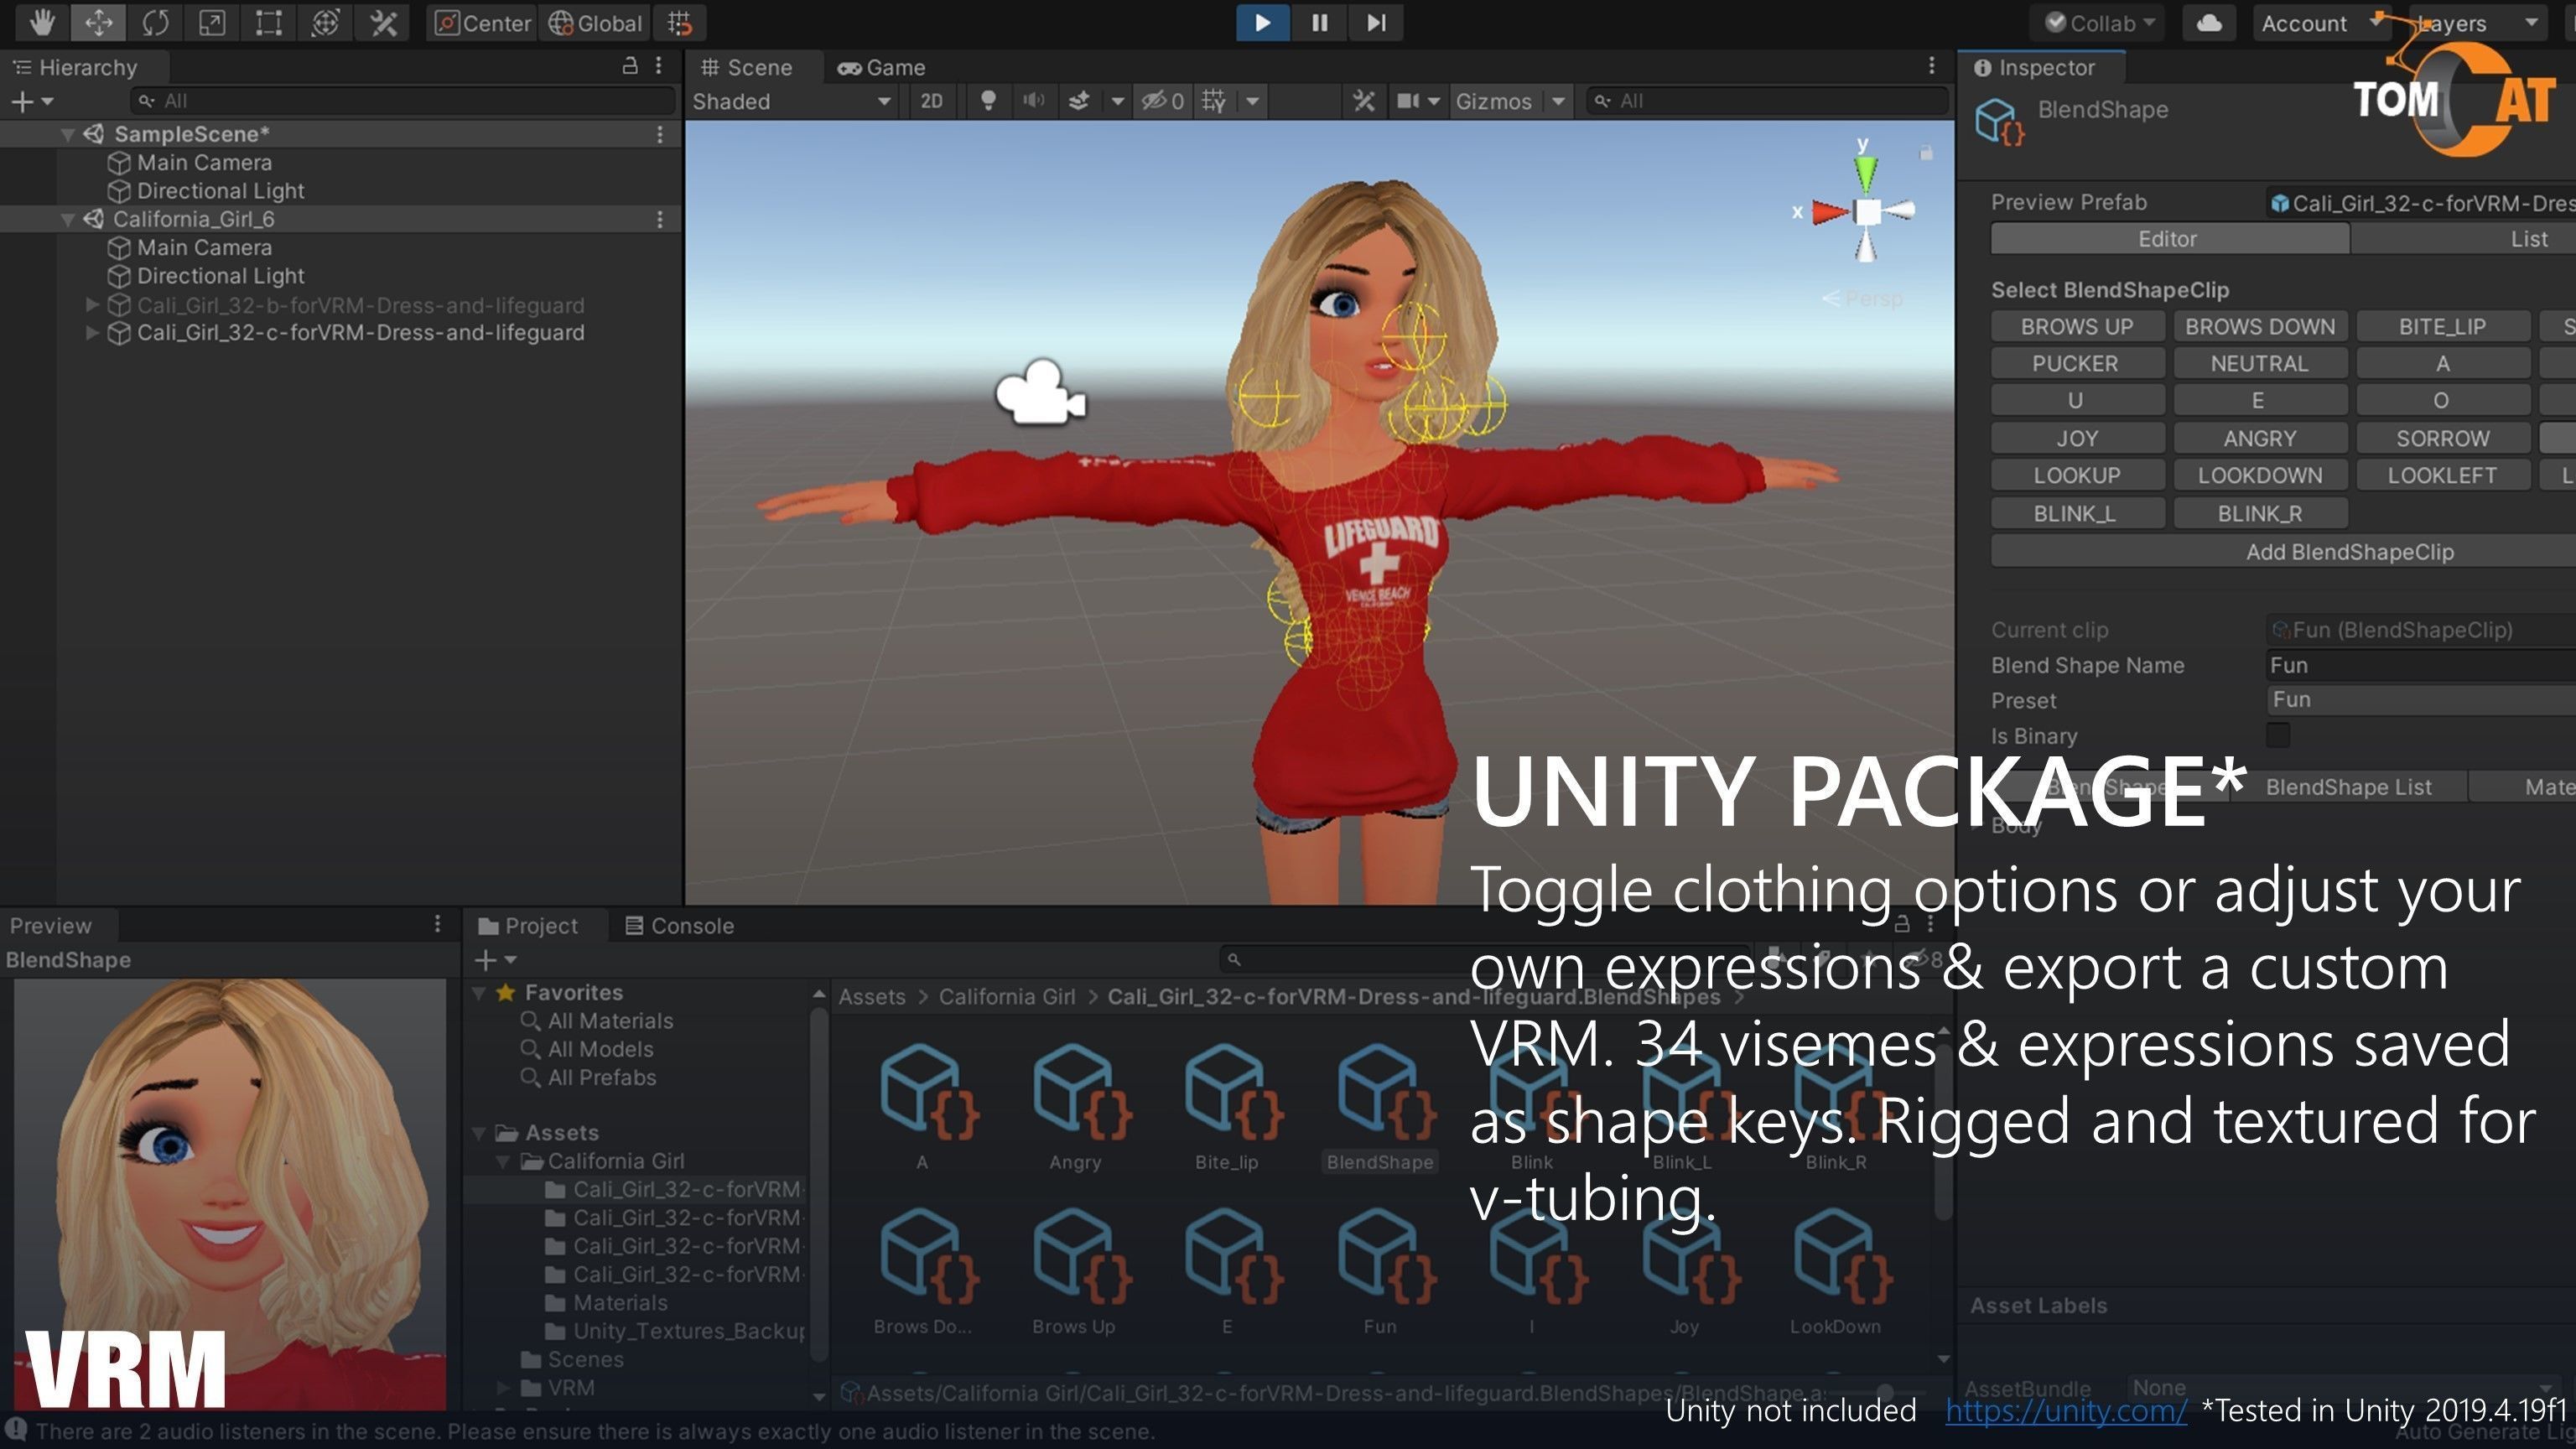Select the combined Transform tool
This screenshot has width=2576, height=1449.
click(326, 22)
